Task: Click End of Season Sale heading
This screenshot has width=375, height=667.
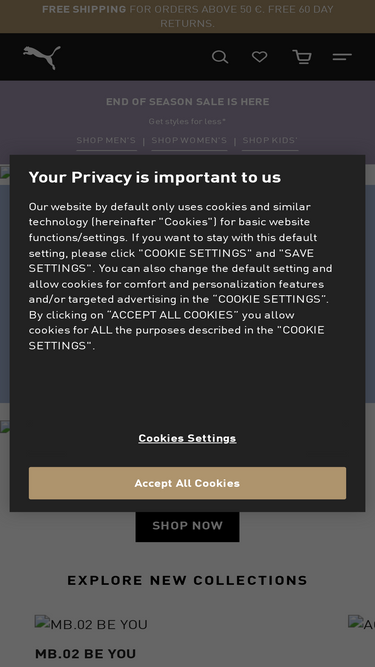Action: click(x=188, y=102)
